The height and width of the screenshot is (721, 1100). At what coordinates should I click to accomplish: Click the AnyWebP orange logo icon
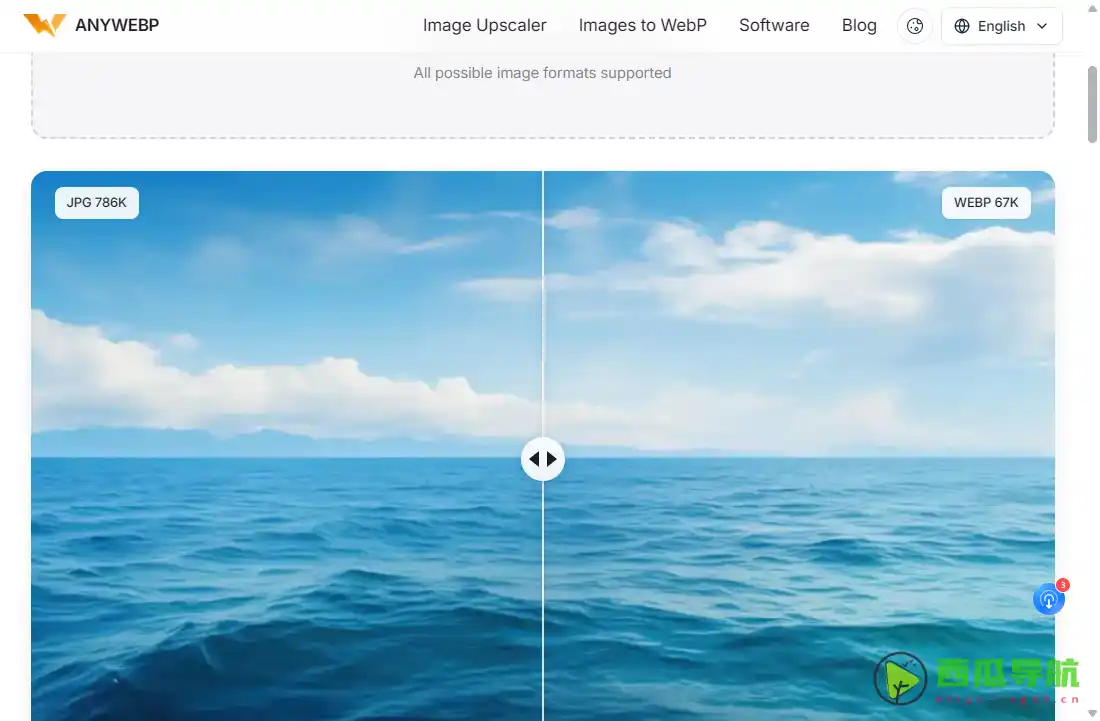coord(44,25)
